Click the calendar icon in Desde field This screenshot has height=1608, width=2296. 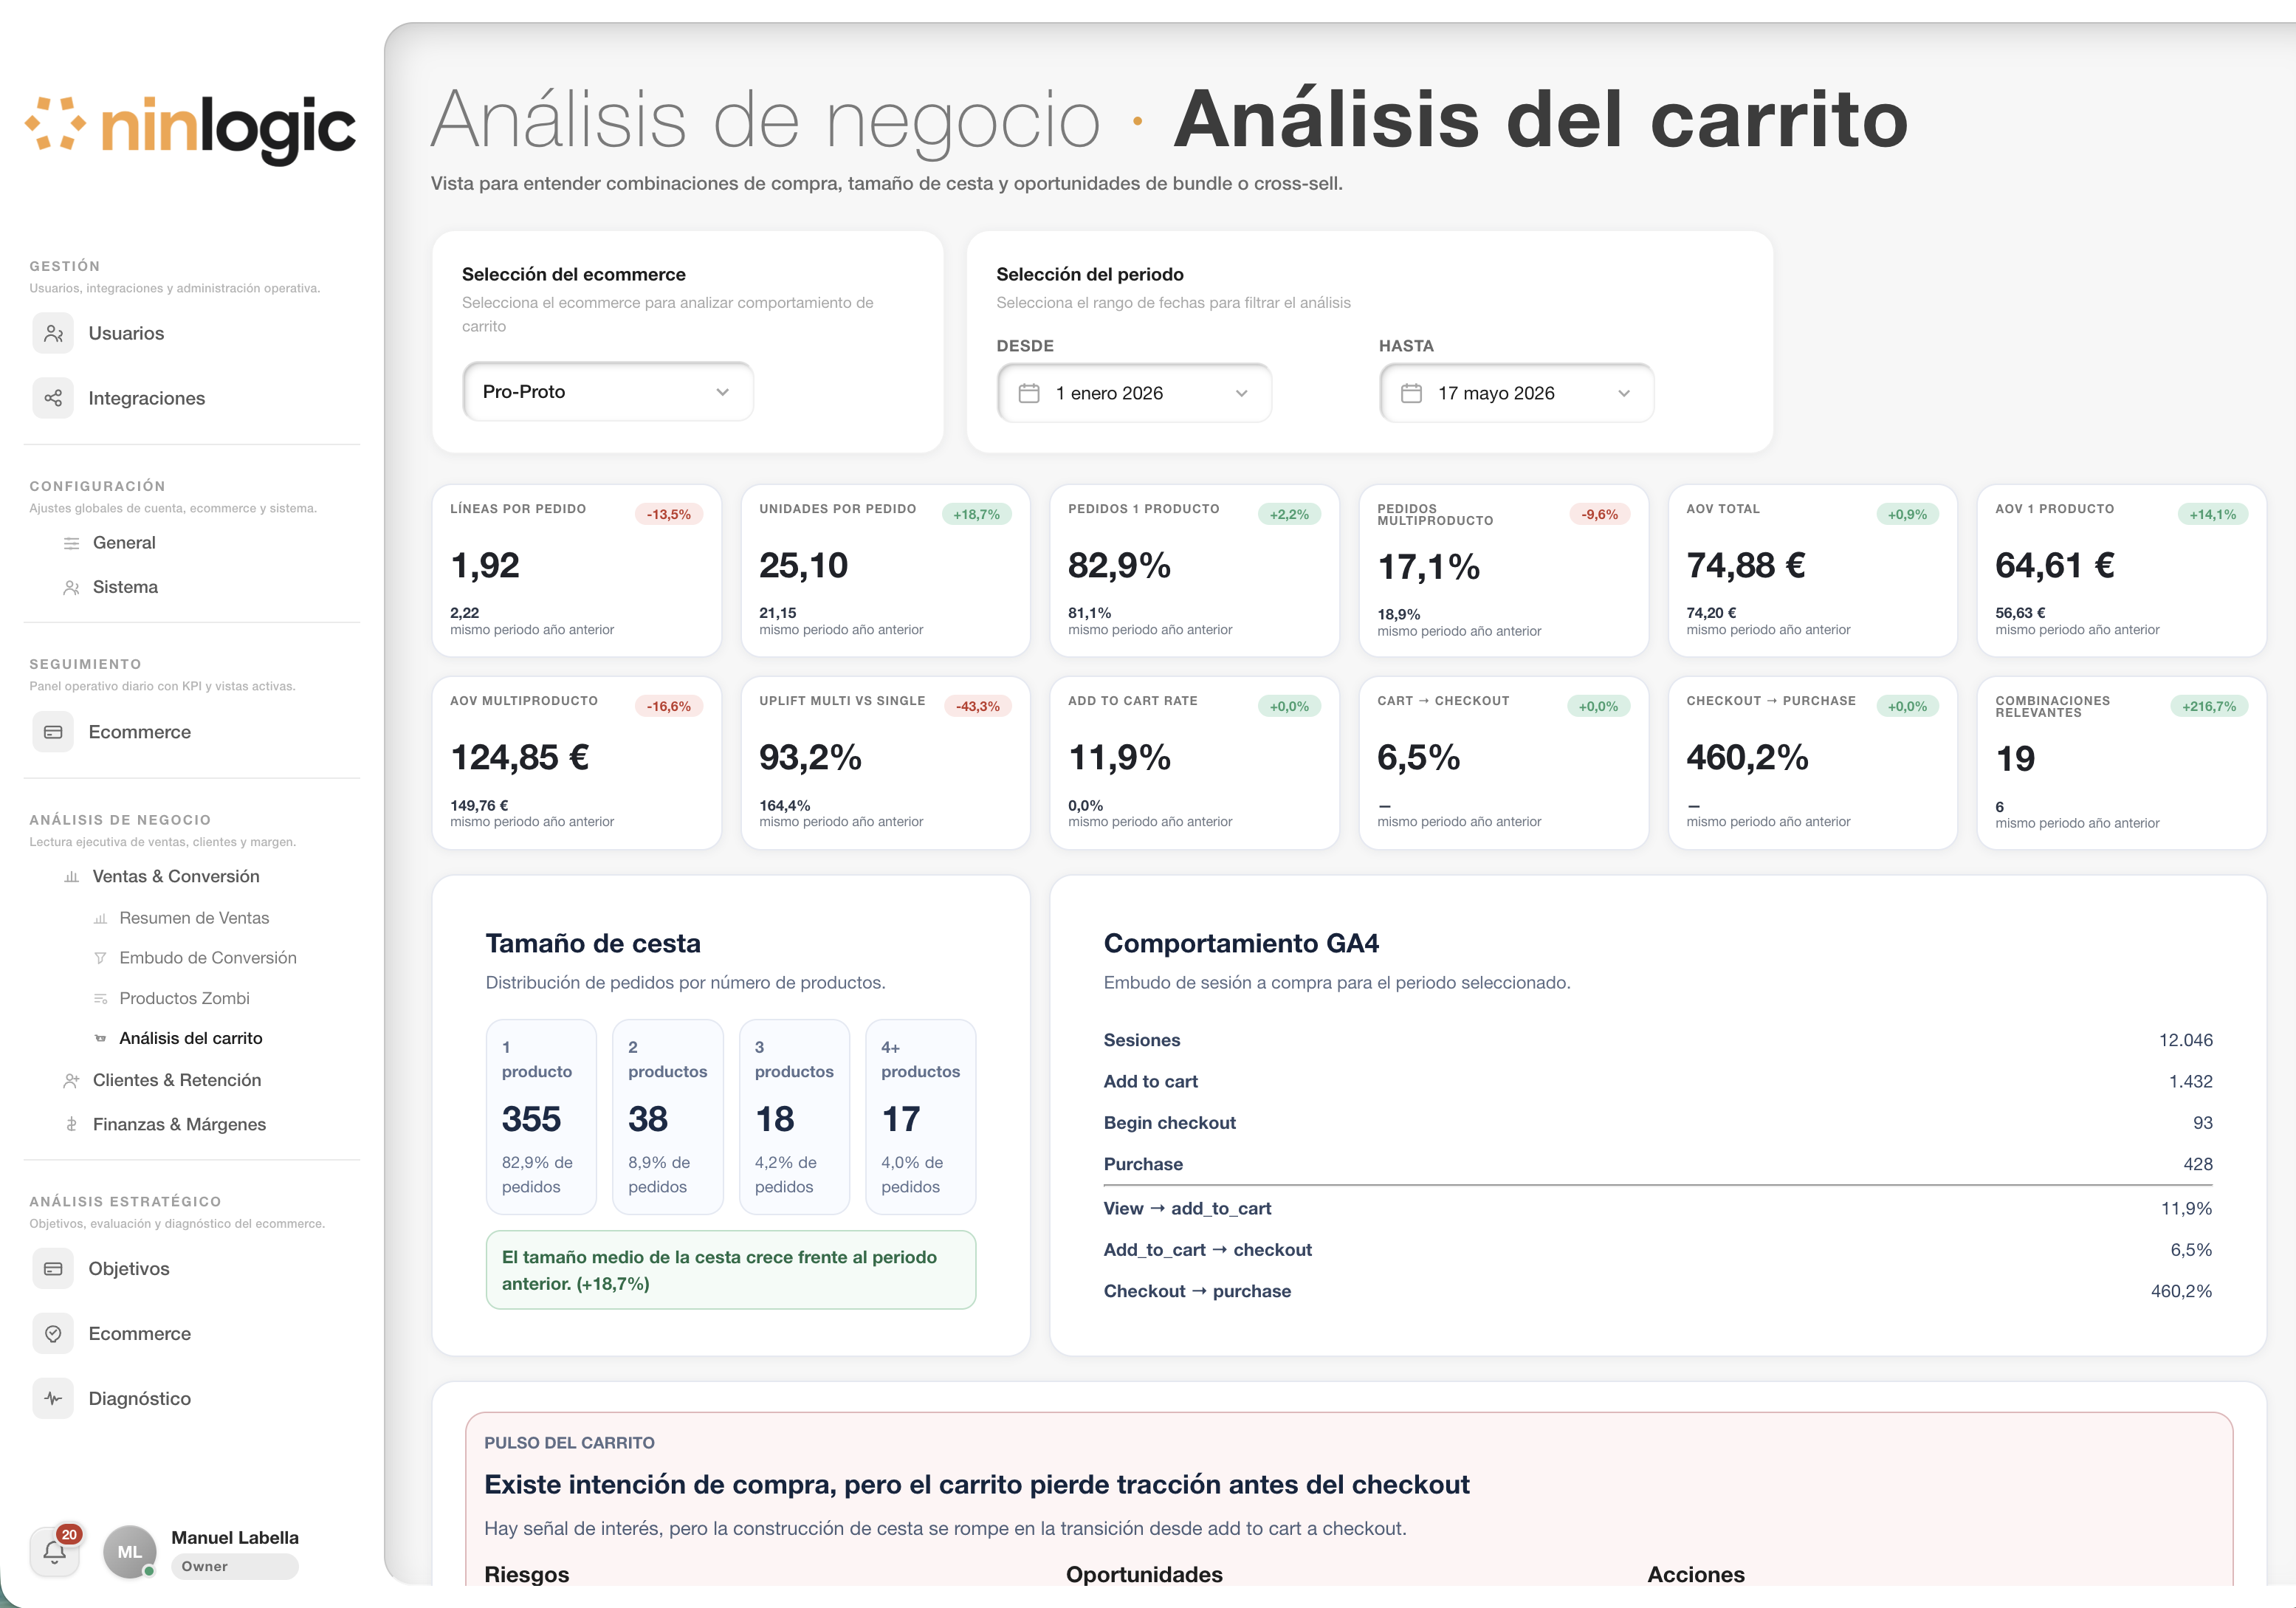click(1029, 393)
